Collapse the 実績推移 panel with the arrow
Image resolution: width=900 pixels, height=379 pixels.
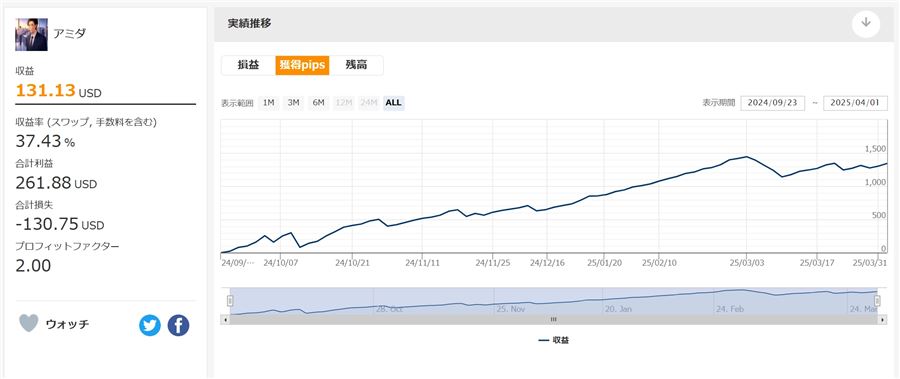pyautogui.click(x=866, y=24)
